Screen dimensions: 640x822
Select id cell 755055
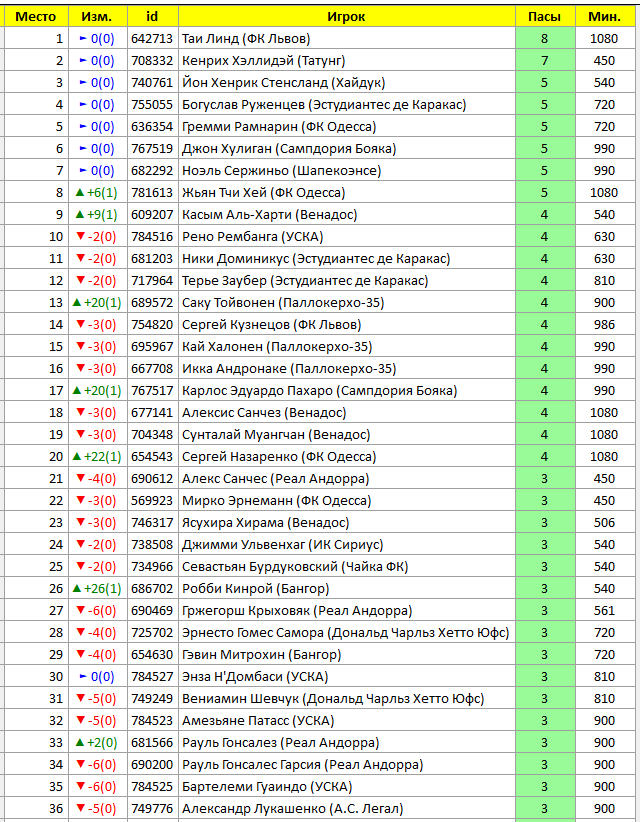click(152, 105)
